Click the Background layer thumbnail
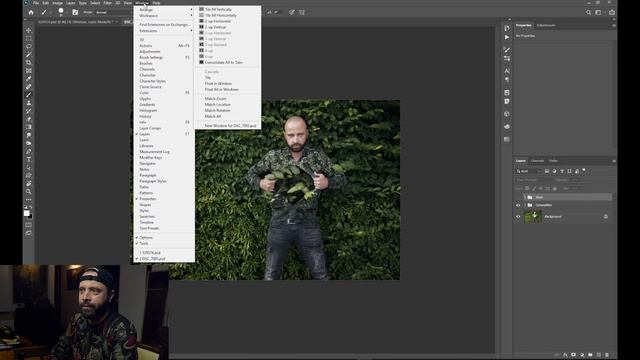Screen dimensions: 640x360 [533, 216]
